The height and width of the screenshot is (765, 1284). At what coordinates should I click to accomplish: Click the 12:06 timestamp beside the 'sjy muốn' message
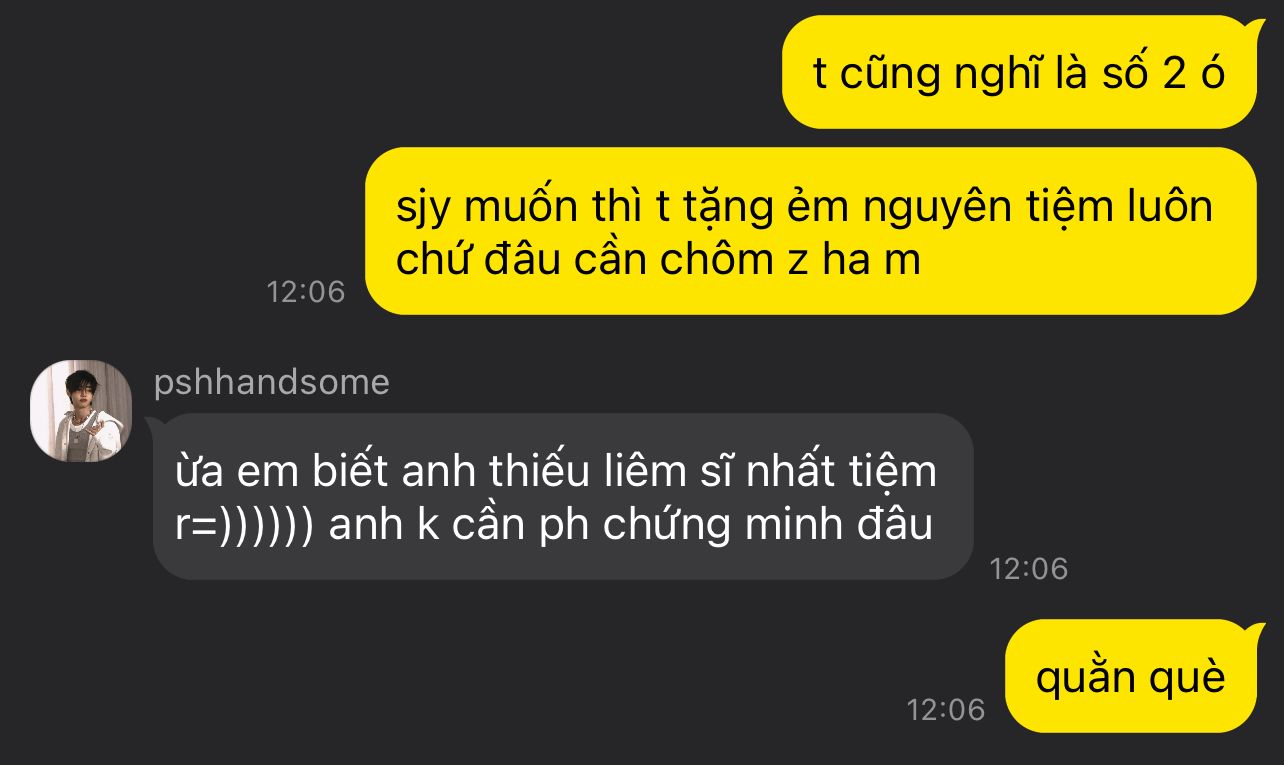click(x=306, y=292)
